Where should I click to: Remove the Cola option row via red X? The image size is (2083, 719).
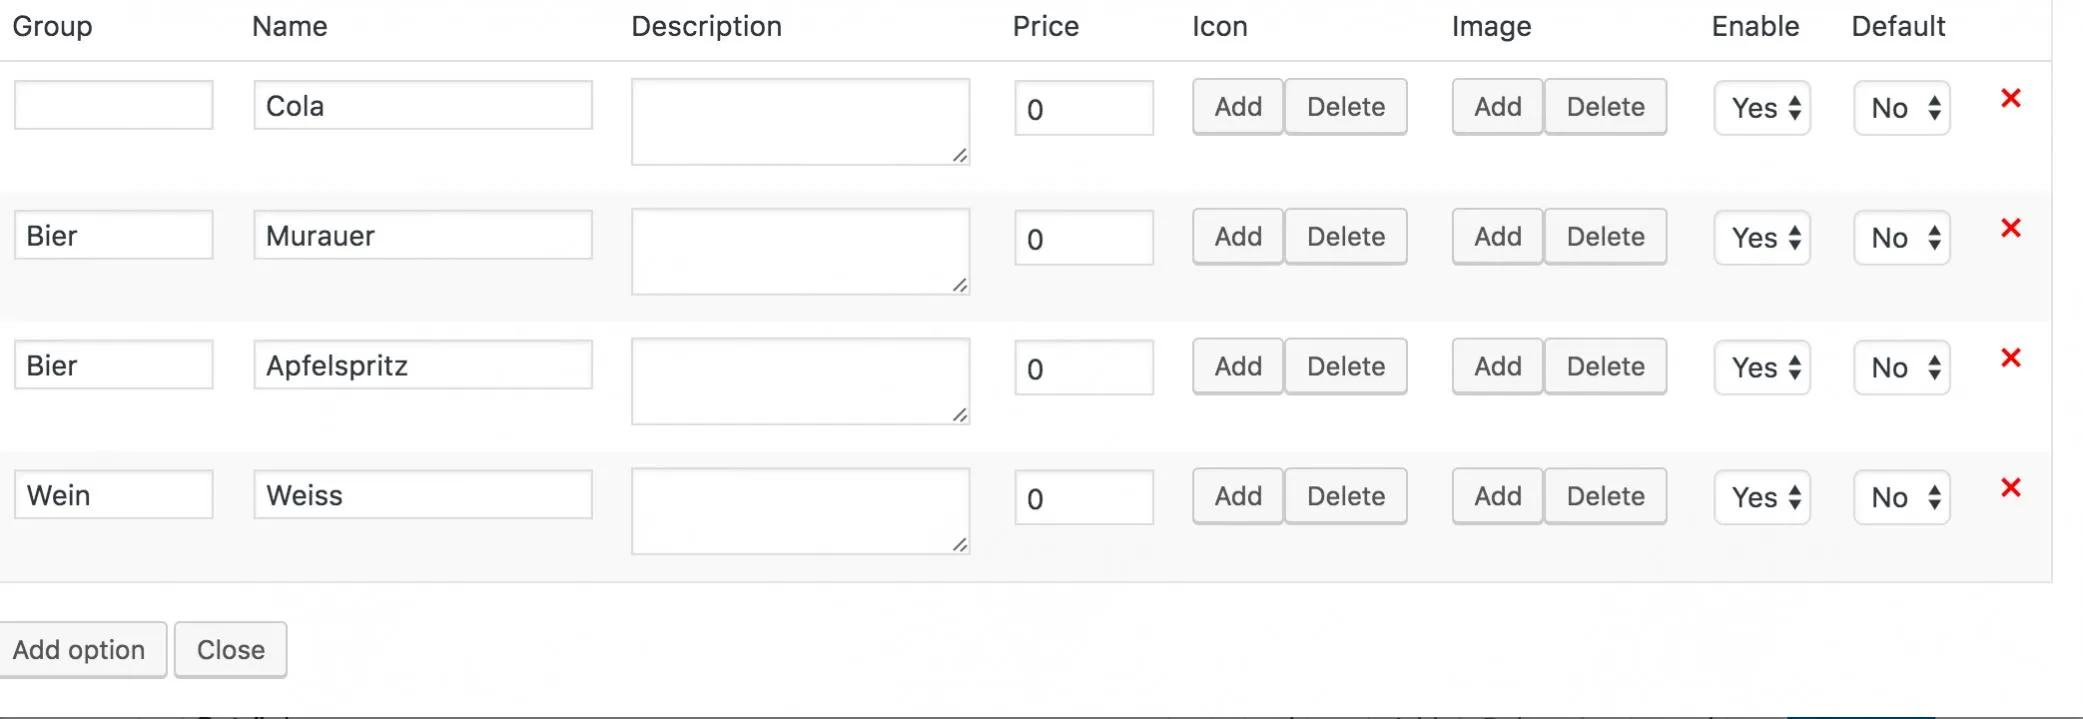coord(2010,98)
